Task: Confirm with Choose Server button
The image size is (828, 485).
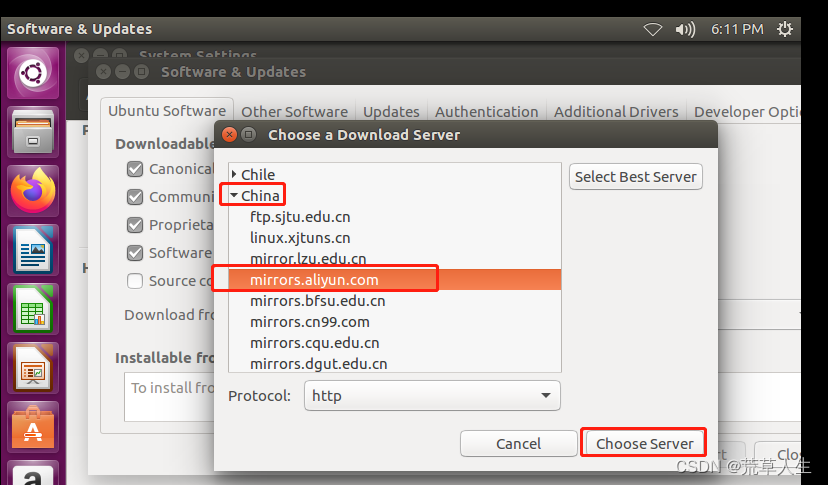Action: [x=644, y=443]
